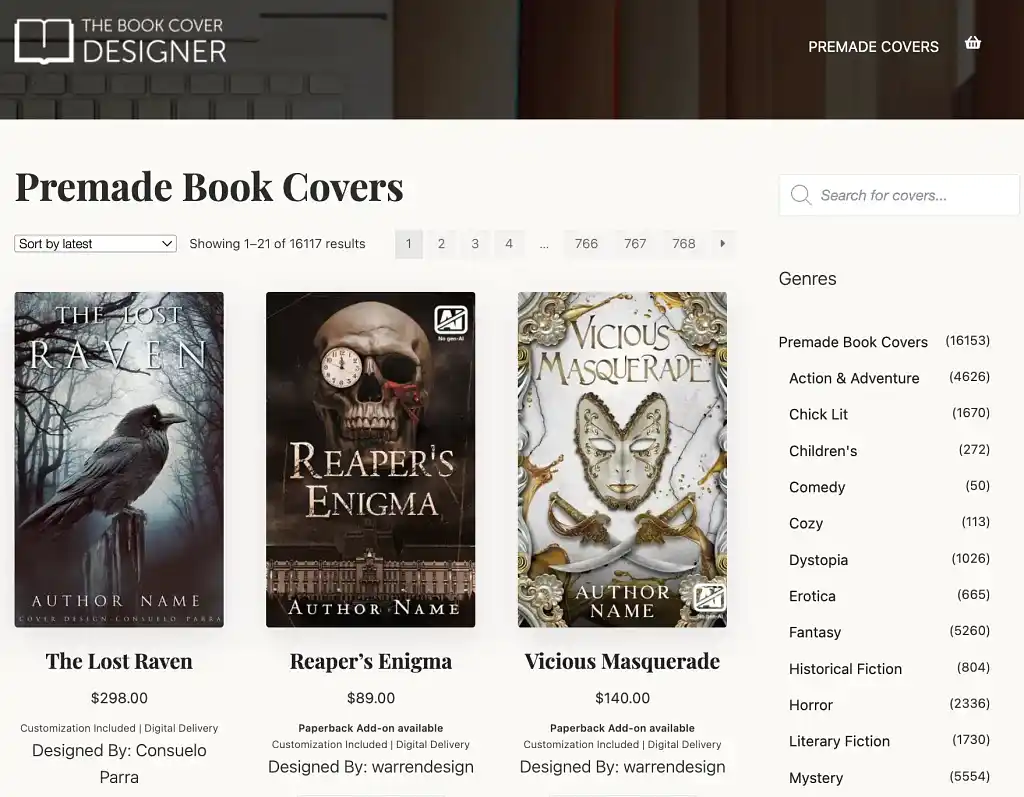This screenshot has height=797, width=1024.
Task: Click the search magnifier icon
Action: tap(801, 195)
